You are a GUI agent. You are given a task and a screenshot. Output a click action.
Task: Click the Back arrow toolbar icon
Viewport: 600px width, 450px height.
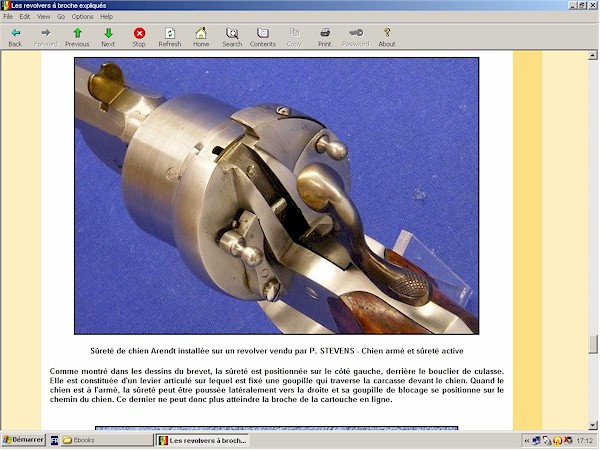point(15,37)
